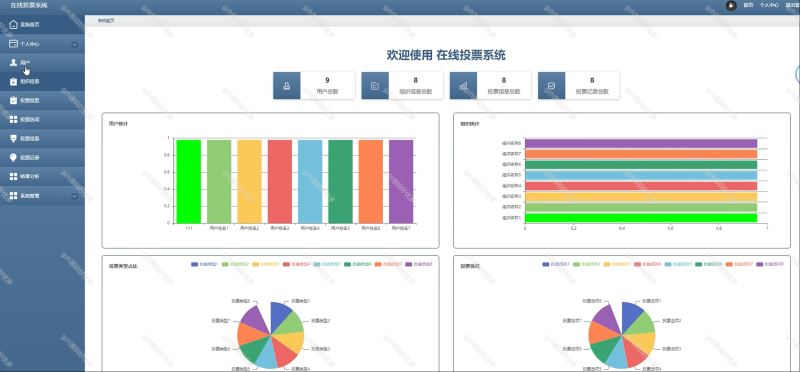Click the light blue 组织名称5 horizontal bar
Screen dimensions: 800x372
pos(641,176)
